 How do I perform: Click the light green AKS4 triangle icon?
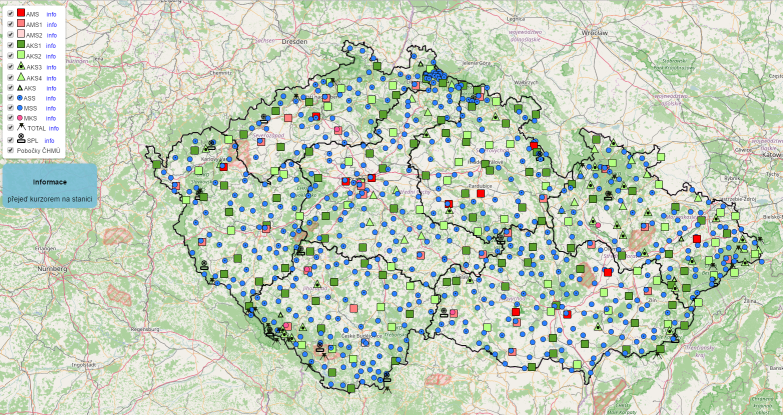(21, 77)
